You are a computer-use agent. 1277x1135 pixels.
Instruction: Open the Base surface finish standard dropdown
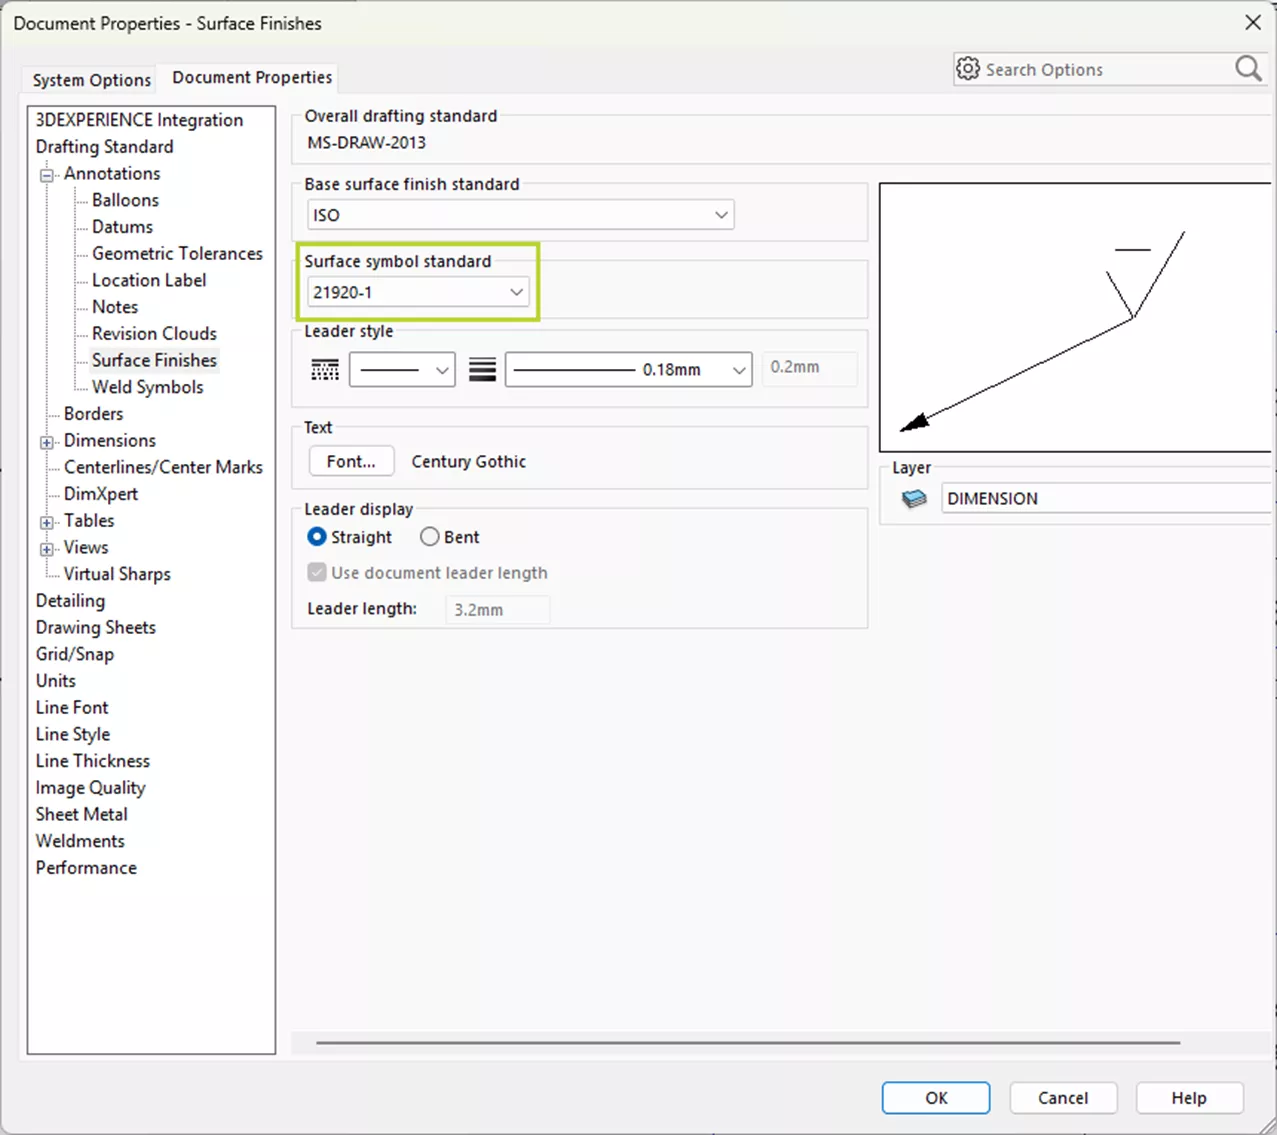pos(520,215)
